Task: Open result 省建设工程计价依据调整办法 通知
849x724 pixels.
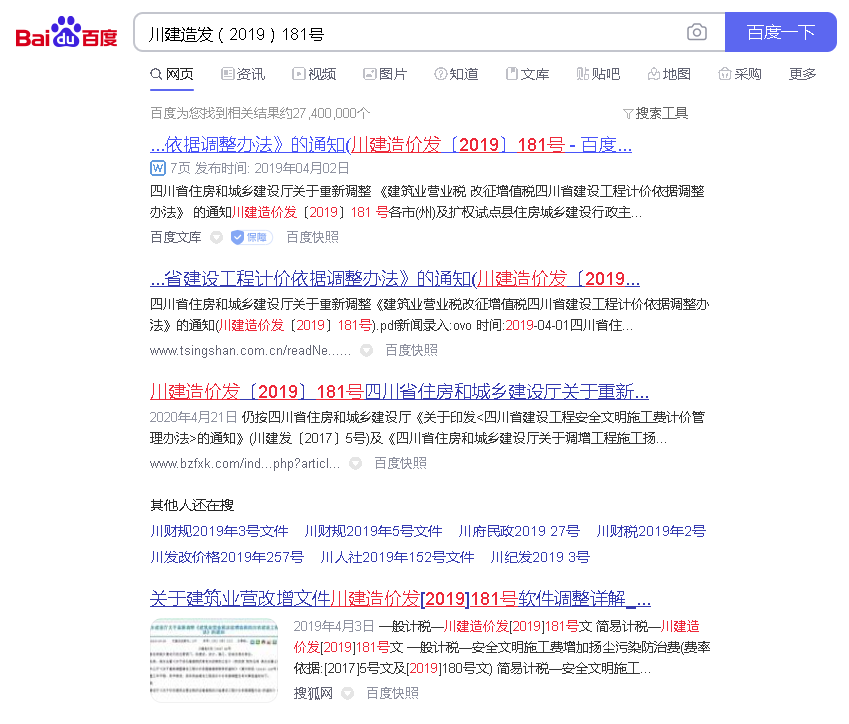Action: pyautogui.click(x=395, y=278)
